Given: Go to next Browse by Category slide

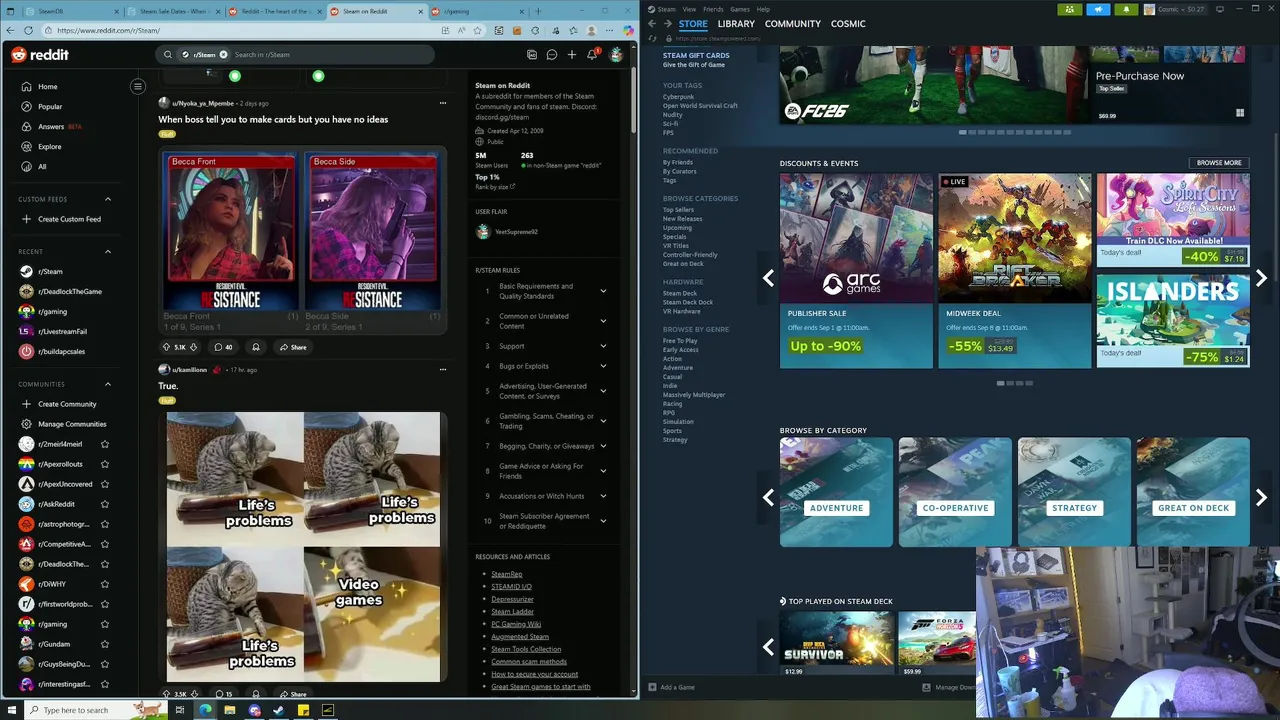Looking at the screenshot, I should tap(1261, 497).
